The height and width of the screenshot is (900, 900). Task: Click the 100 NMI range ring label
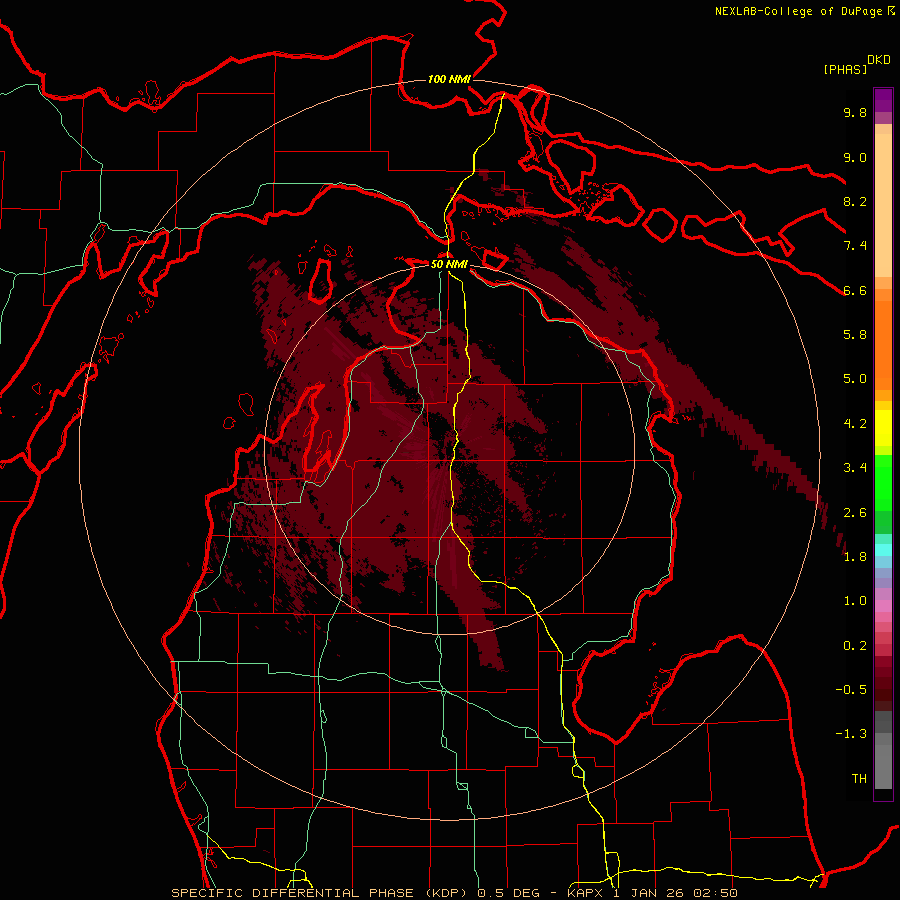(449, 79)
